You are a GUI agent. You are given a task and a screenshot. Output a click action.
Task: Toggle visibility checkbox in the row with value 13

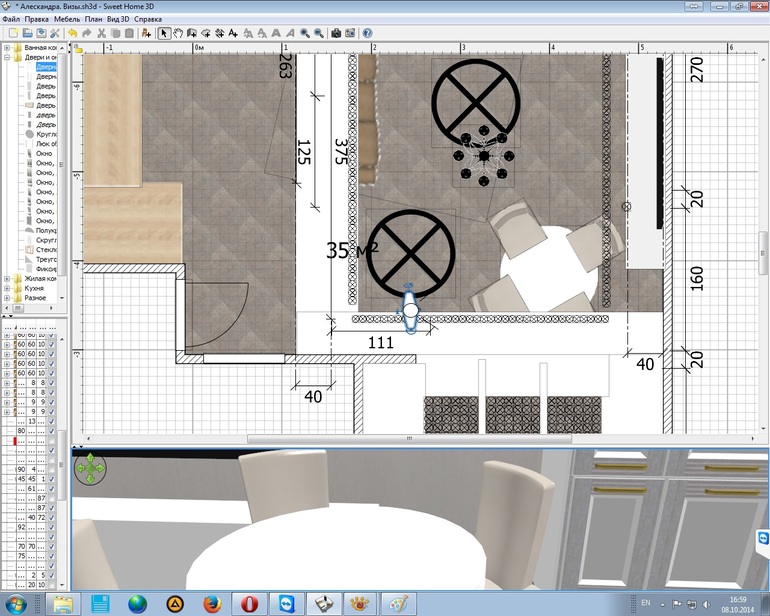tap(51, 421)
